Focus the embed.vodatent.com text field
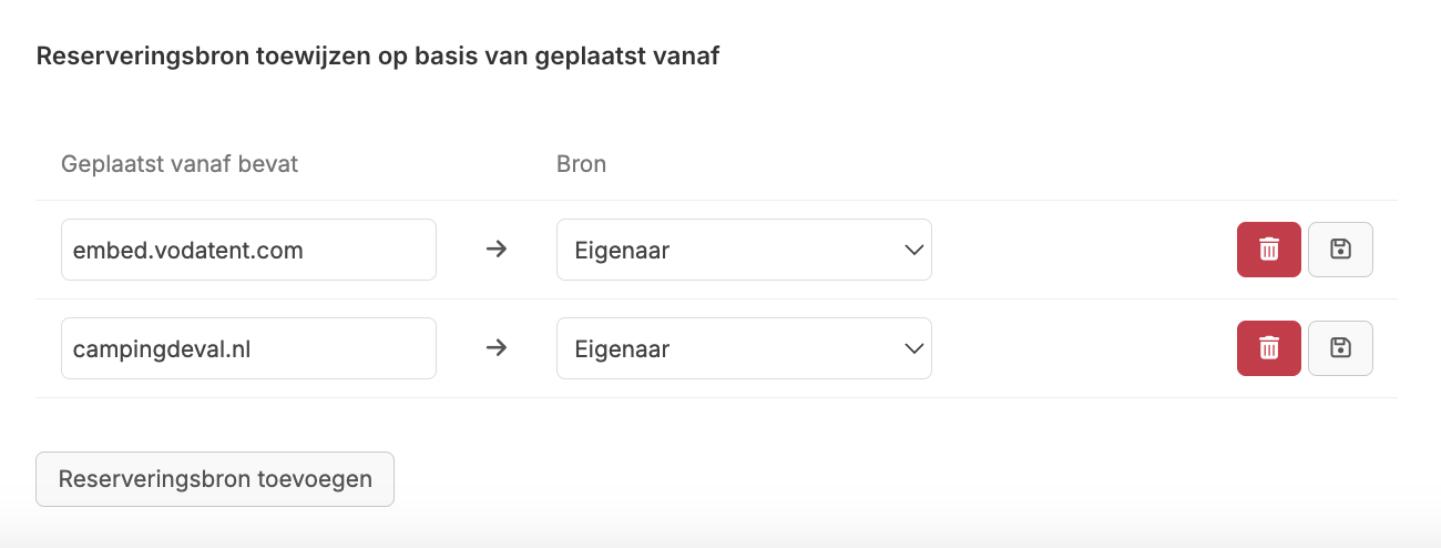This screenshot has height=548, width=1441. click(248, 250)
